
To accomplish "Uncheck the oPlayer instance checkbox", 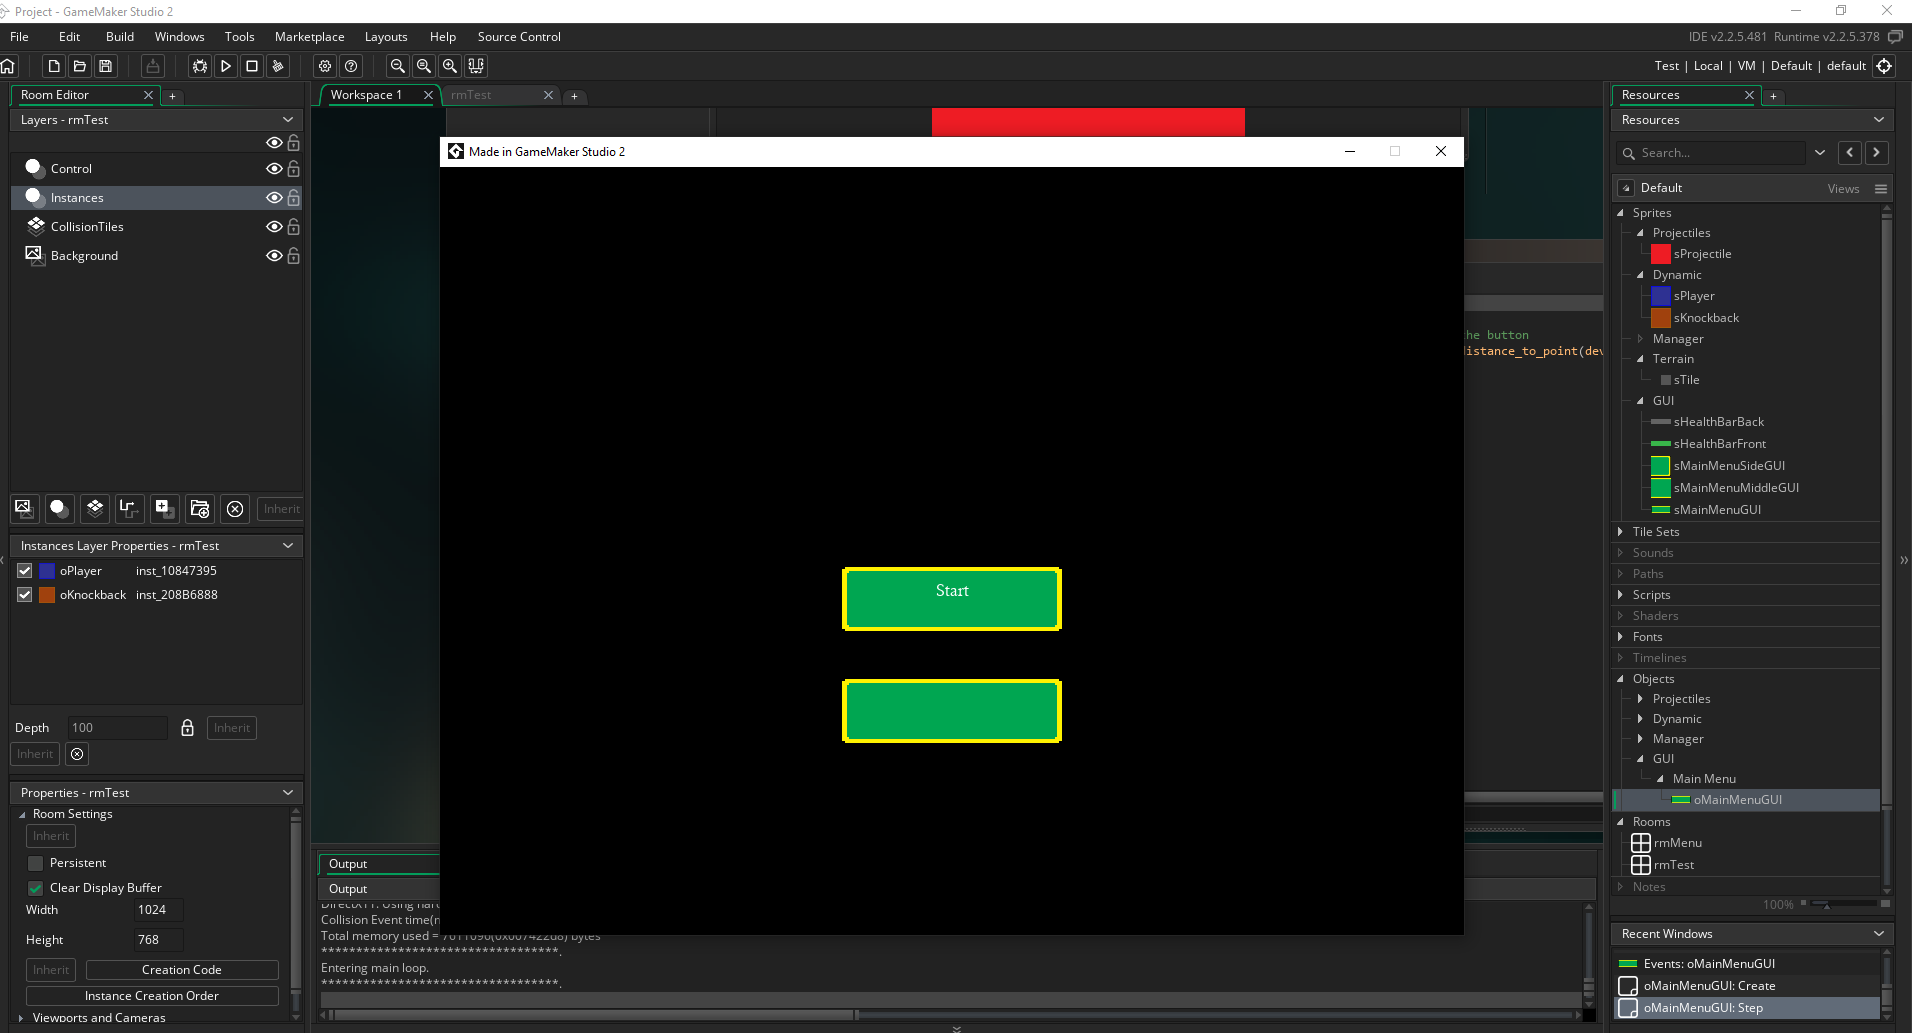I will tap(25, 571).
